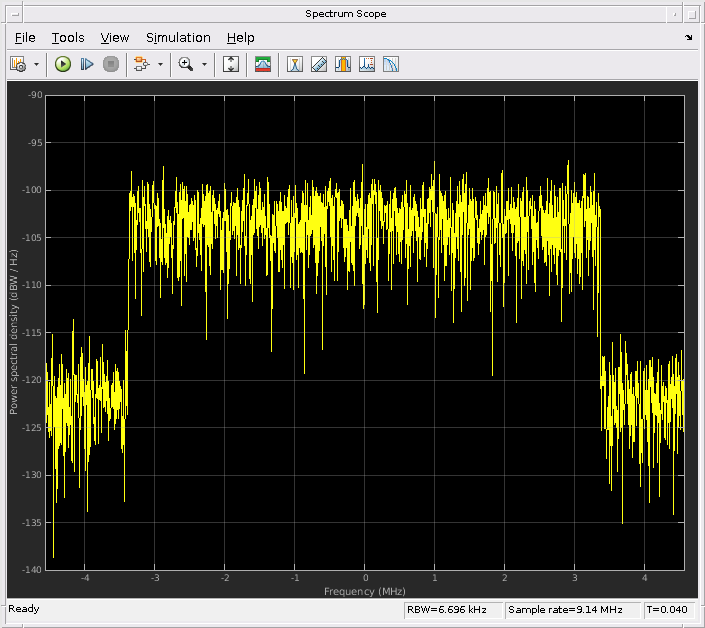Open the scope configuration settings icon
Viewport: 705px width, 628px height.
(x=18, y=64)
